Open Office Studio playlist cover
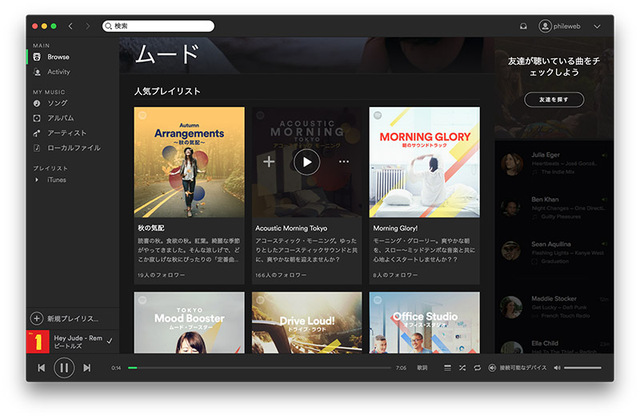This screenshot has height=419, width=640. click(424, 322)
